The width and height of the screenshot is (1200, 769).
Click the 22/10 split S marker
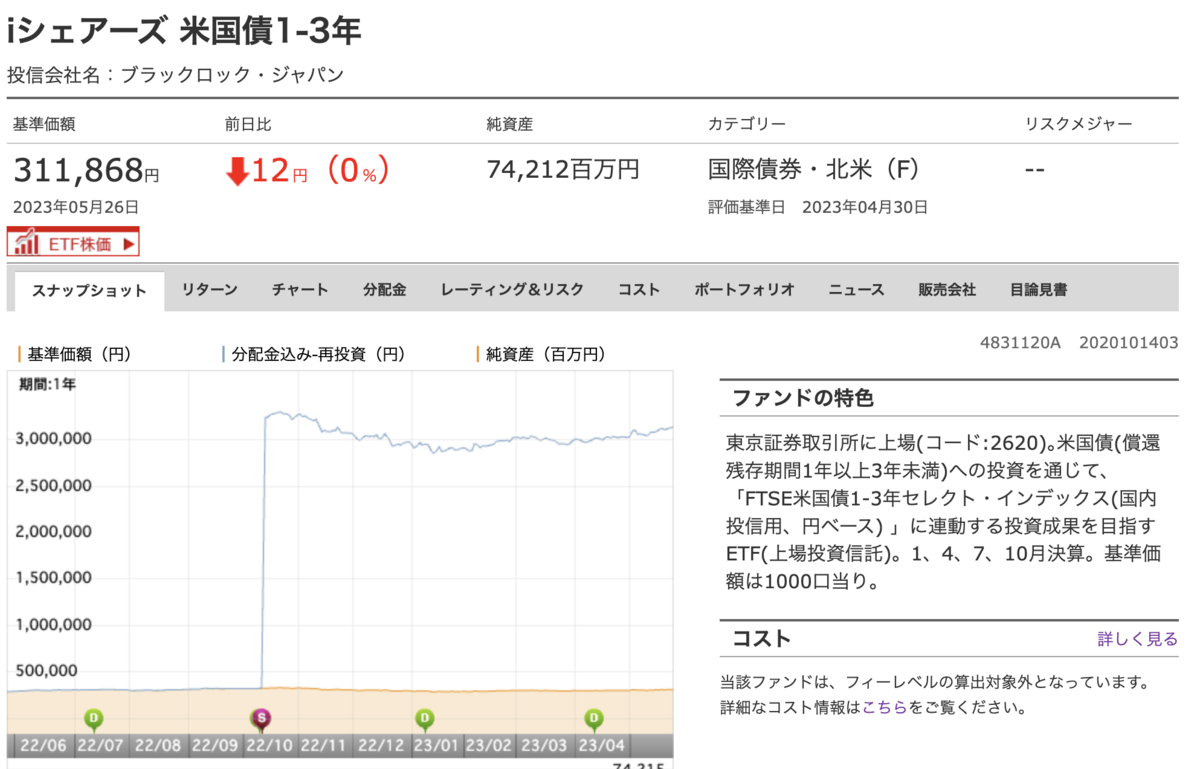[261, 718]
